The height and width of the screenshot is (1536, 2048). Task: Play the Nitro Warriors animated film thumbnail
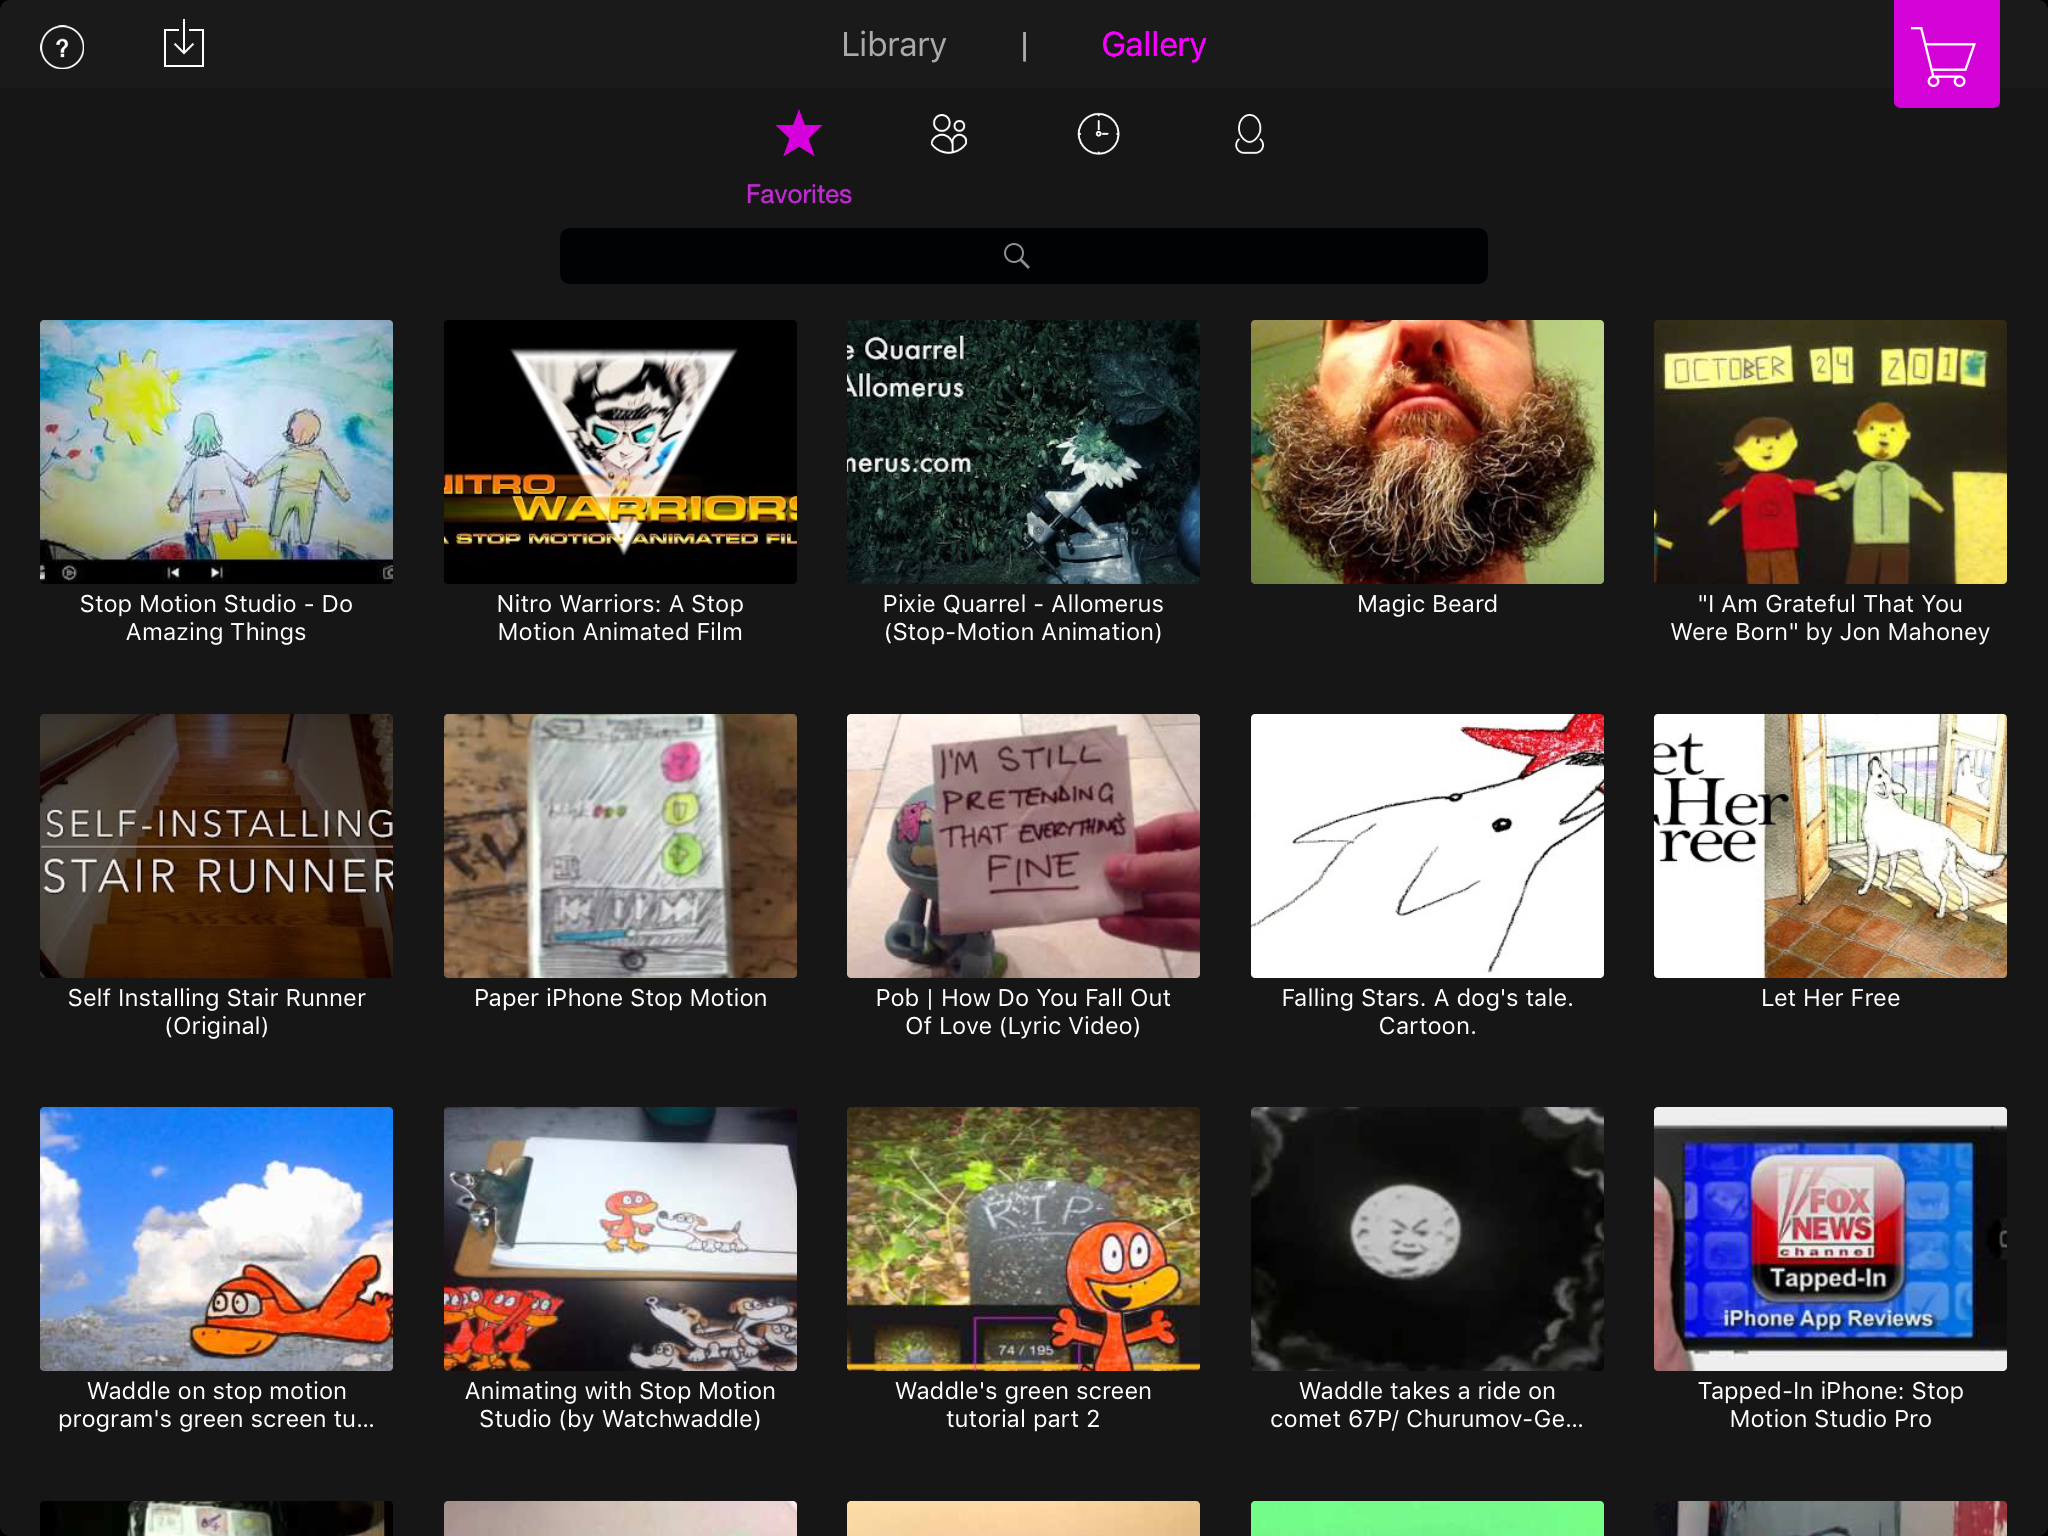pyautogui.click(x=620, y=451)
